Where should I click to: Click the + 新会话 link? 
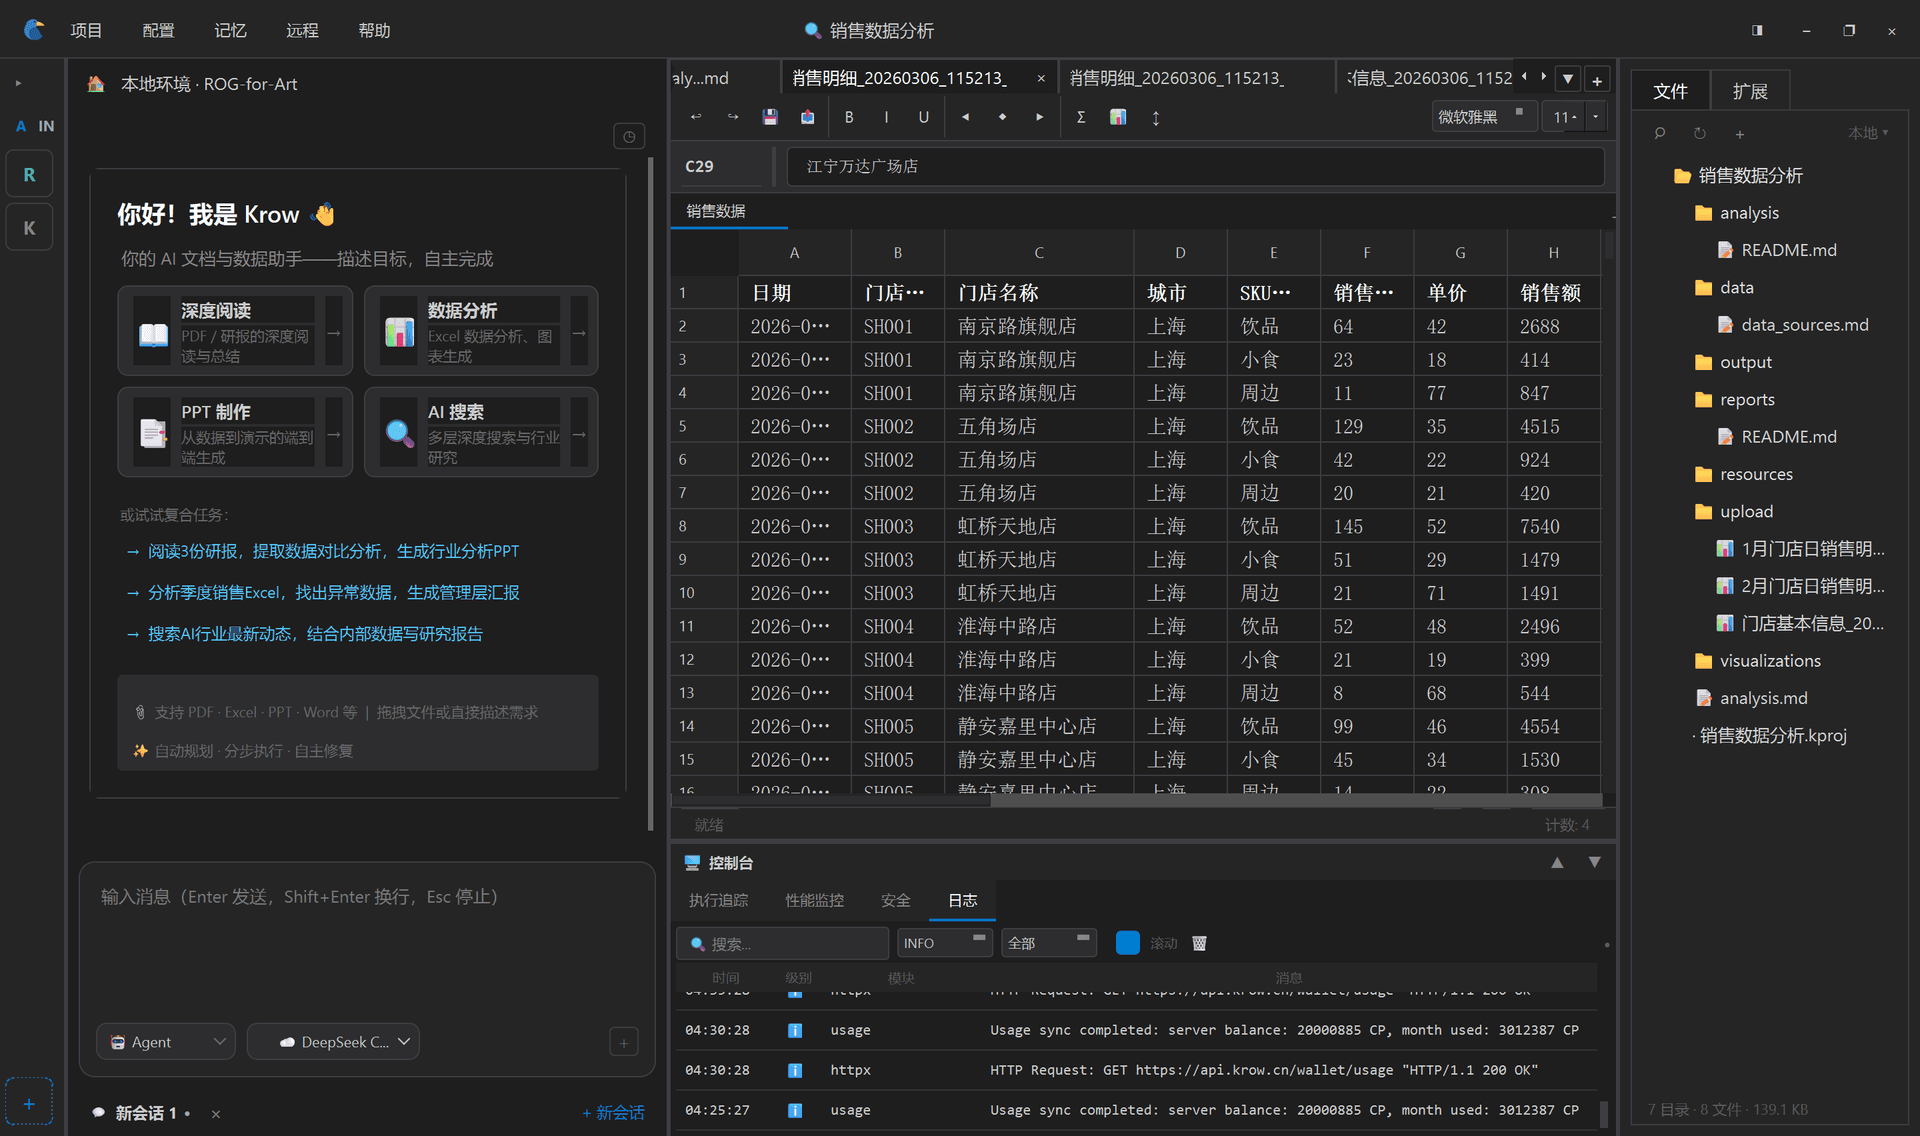tap(613, 1113)
